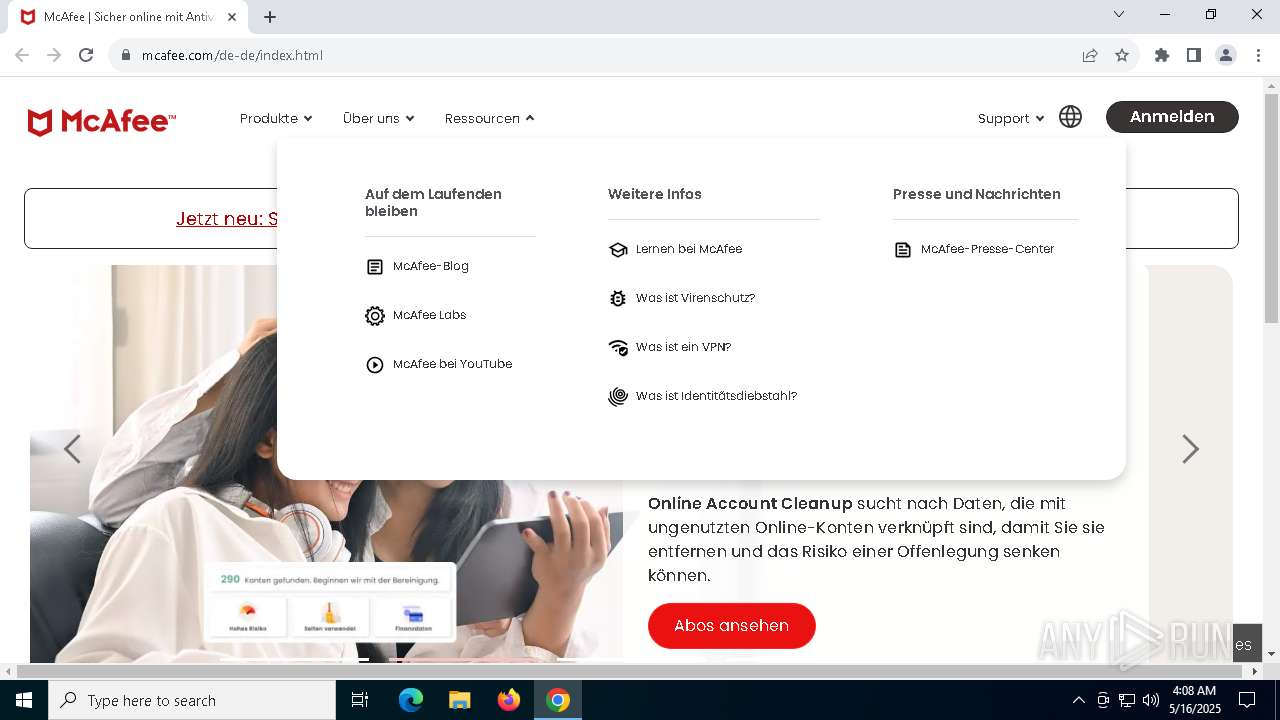Open Was ist Virenschutz?

696,298
